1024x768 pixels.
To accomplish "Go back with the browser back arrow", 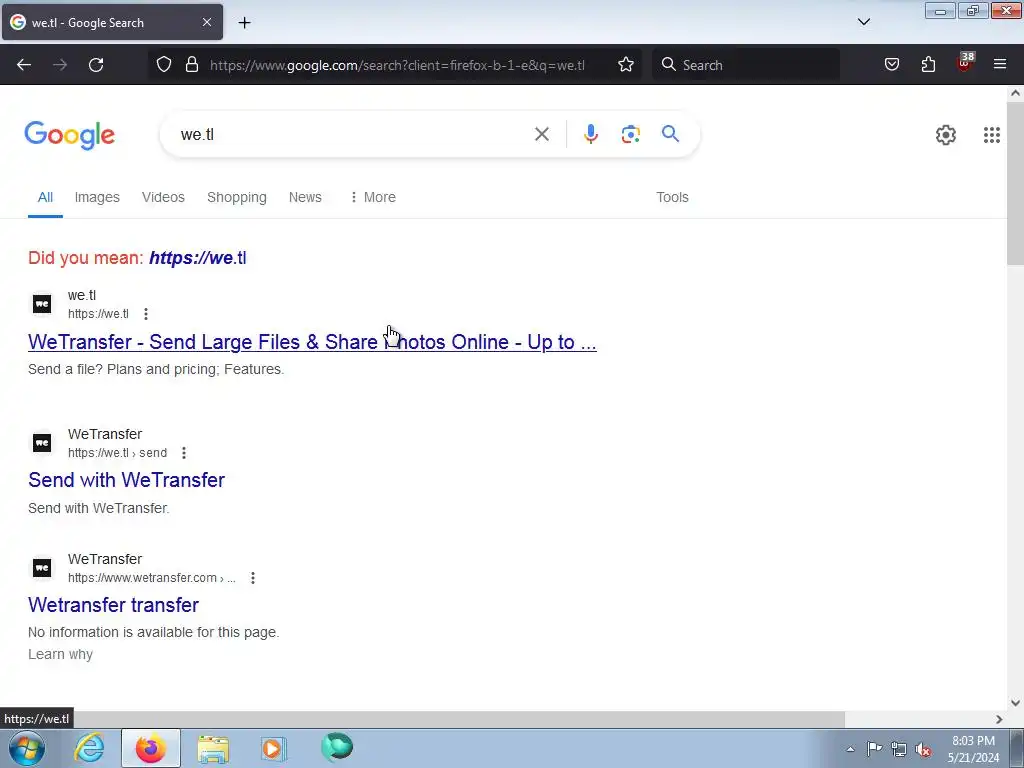I will 24,65.
